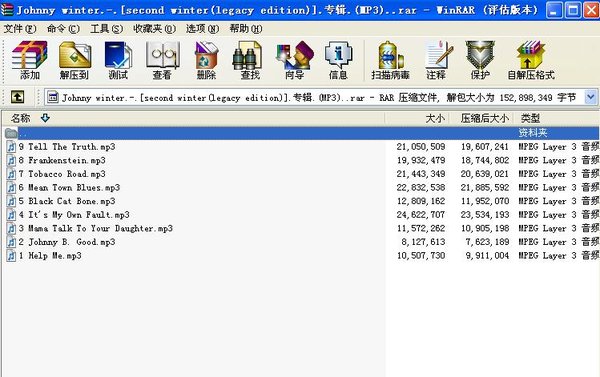This screenshot has width=600, height=377.
Task: Sort by Size (大小) column header
Action: click(x=417, y=118)
